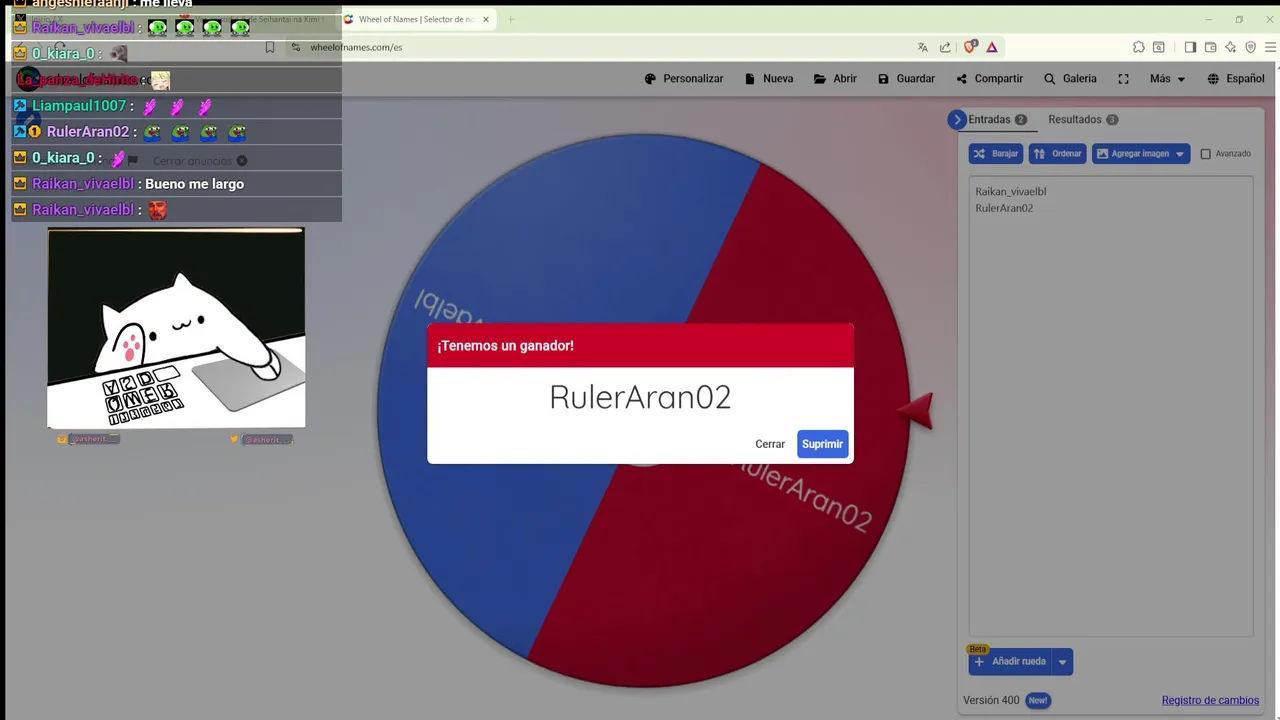Select the RulerAran02 entry in list

click(1004, 208)
